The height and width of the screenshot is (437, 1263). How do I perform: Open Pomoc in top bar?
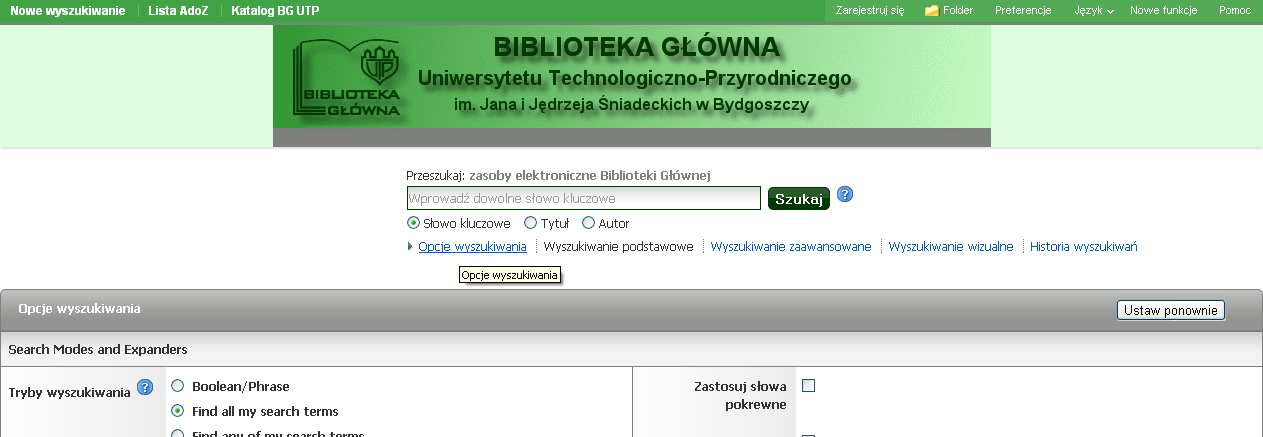point(1234,10)
